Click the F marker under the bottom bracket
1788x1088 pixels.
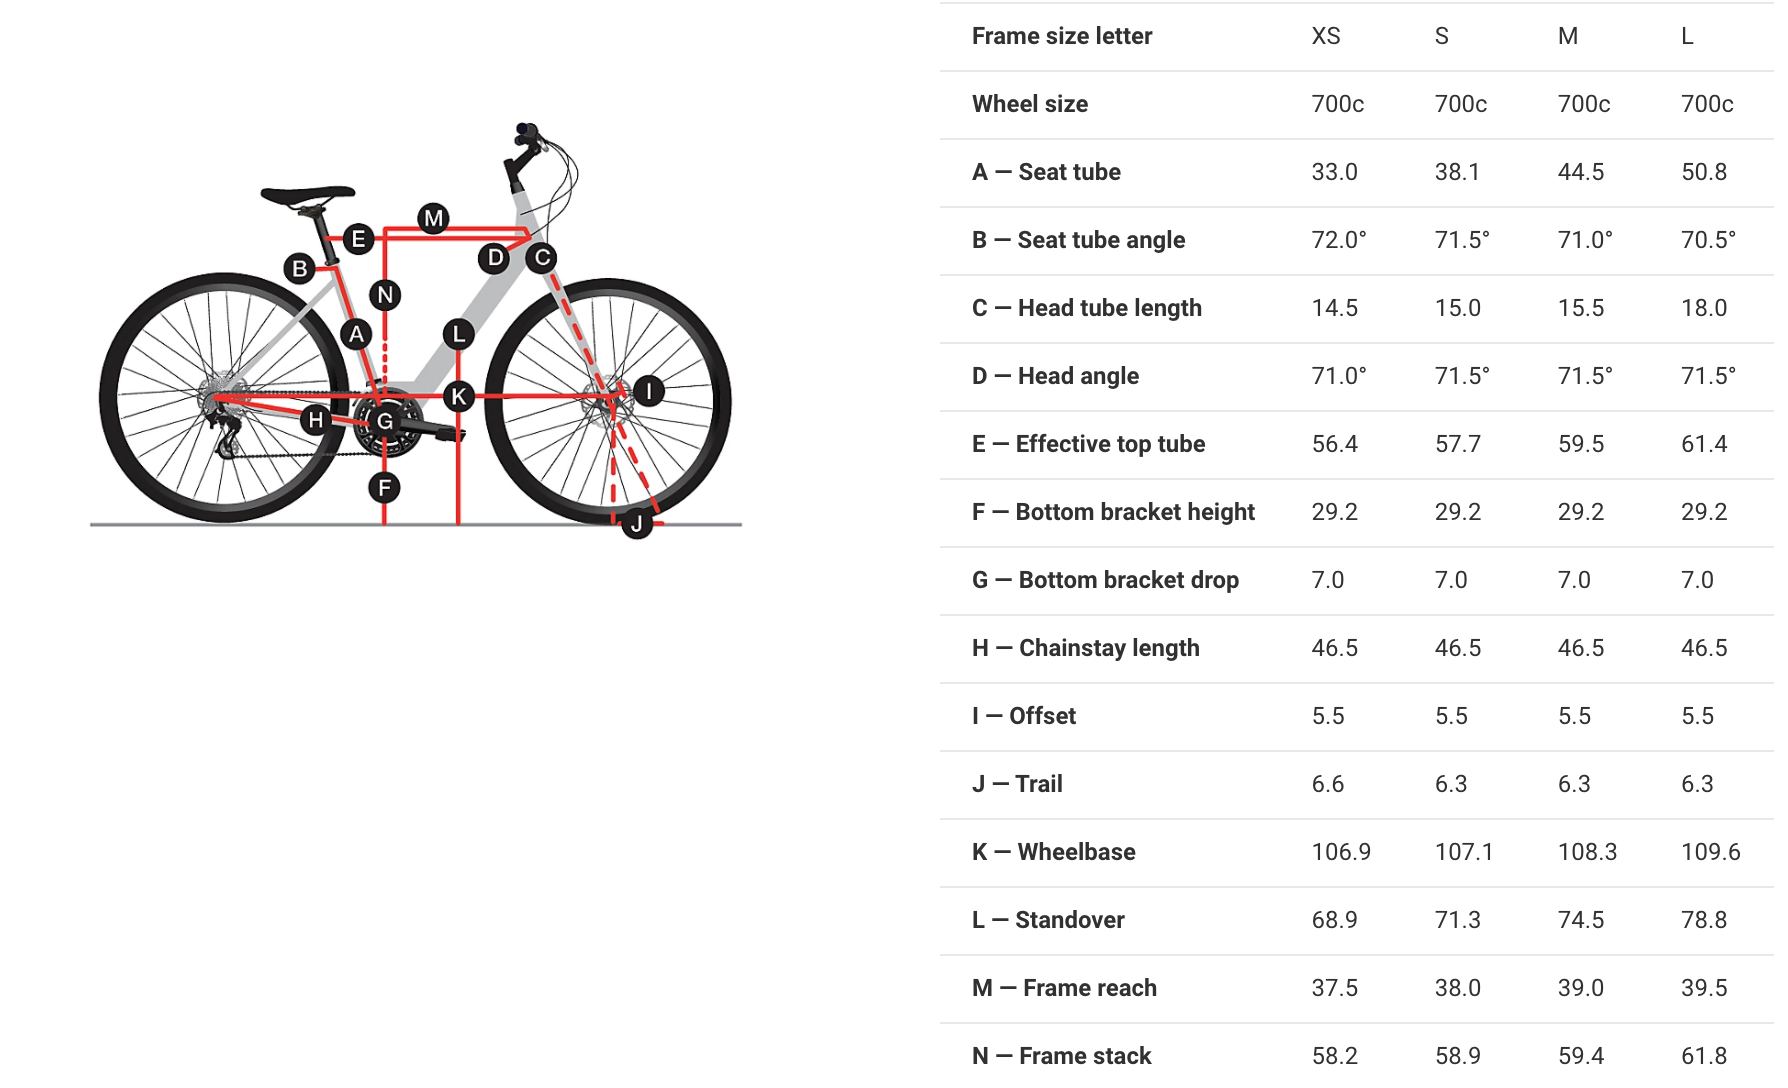tap(384, 488)
